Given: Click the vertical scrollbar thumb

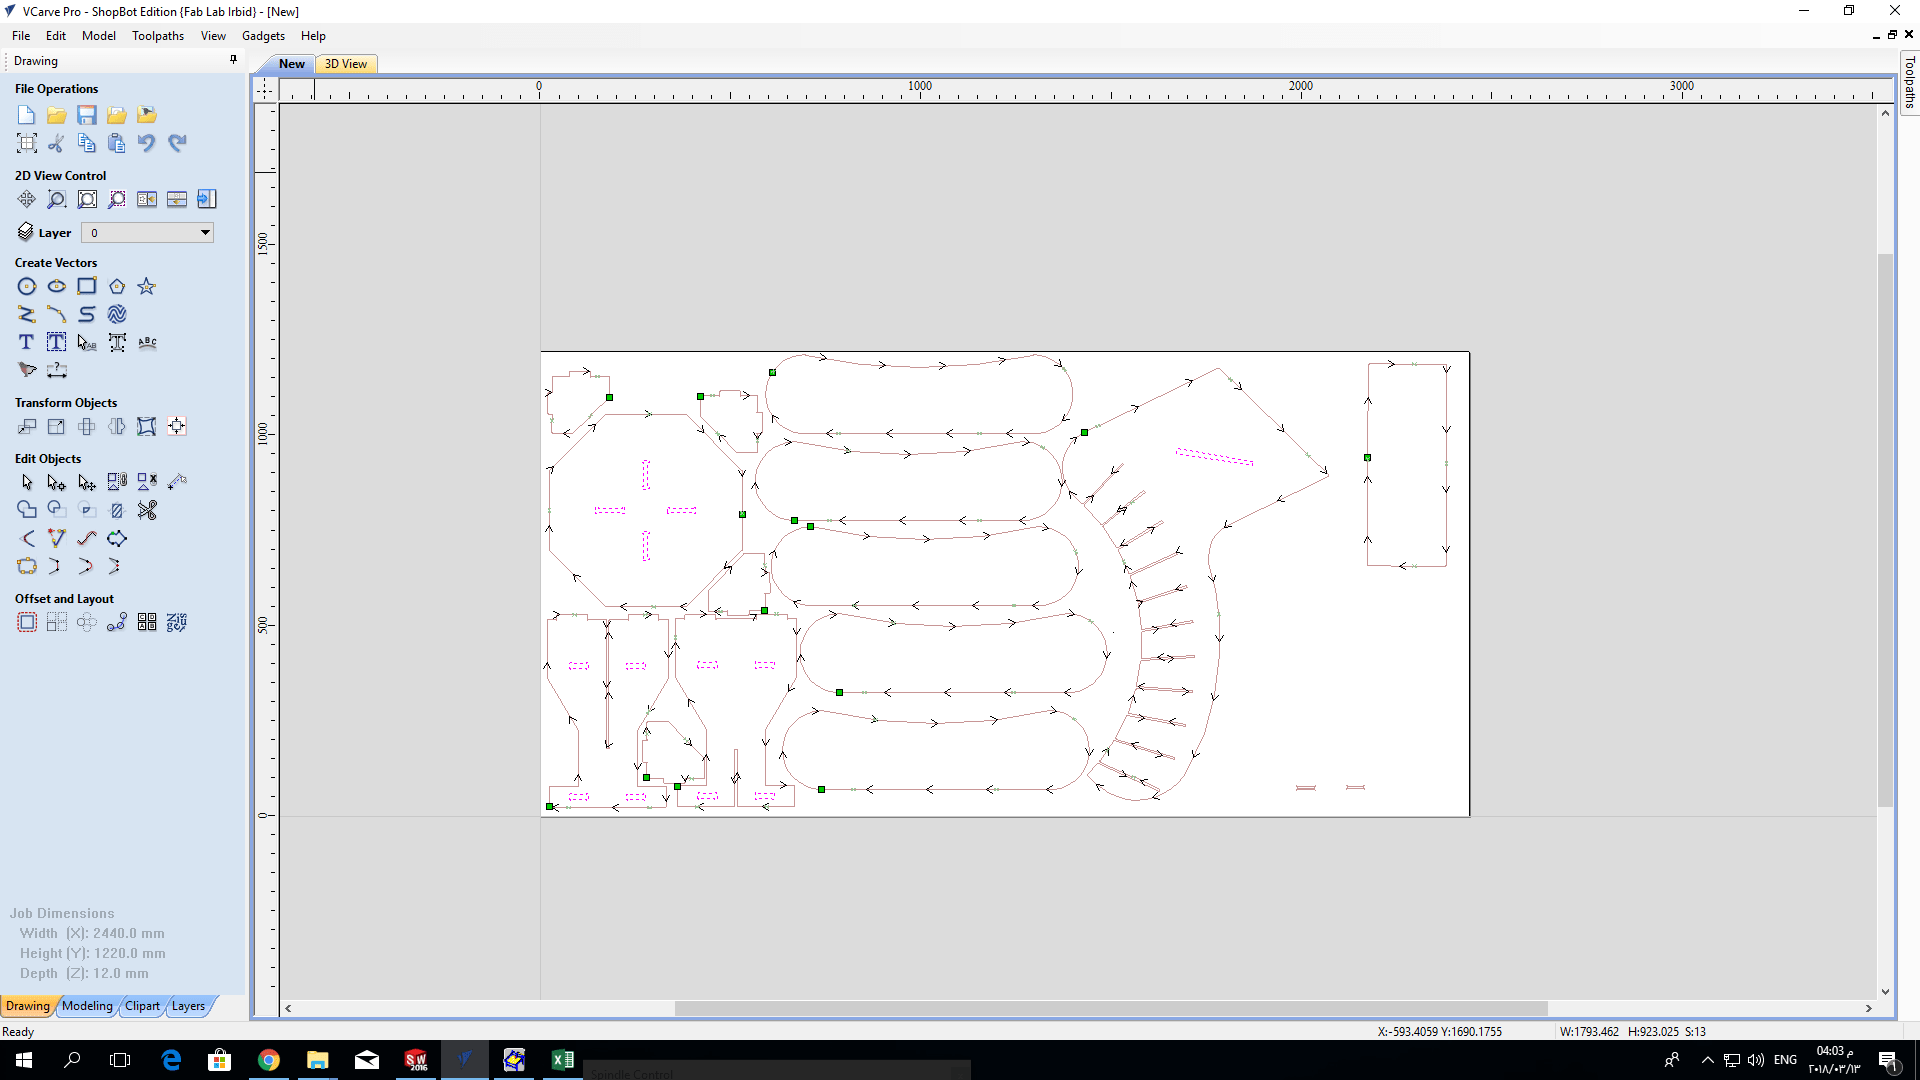Looking at the screenshot, I should coord(1885,530).
